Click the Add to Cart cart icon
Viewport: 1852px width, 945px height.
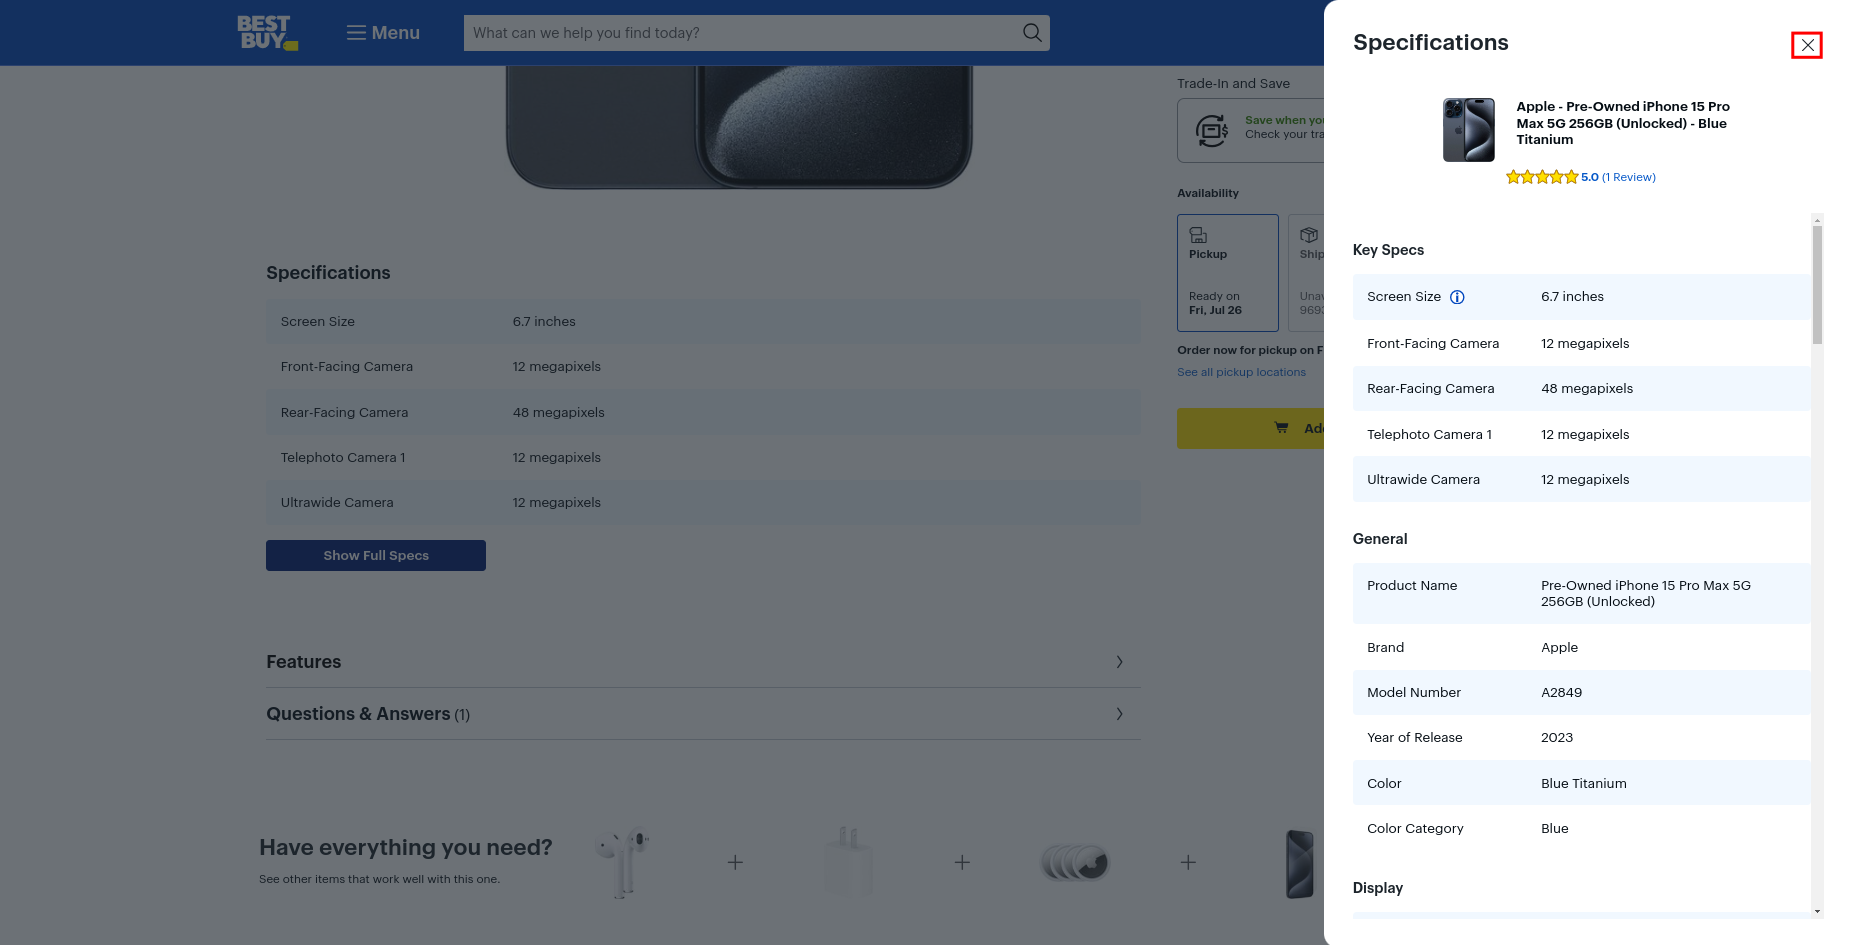pos(1281,428)
